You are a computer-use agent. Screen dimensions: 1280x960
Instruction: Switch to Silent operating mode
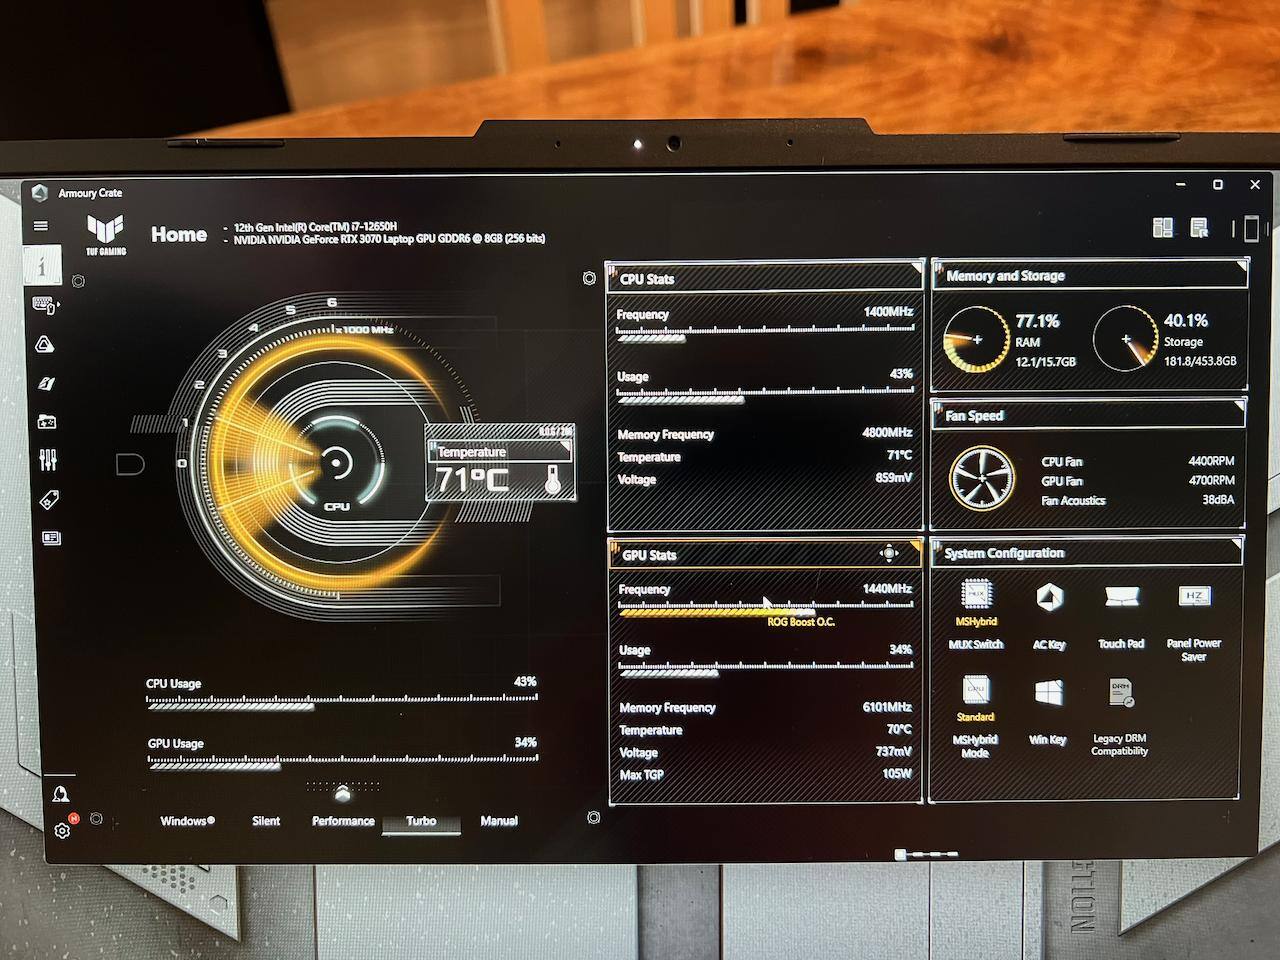[x=266, y=821]
